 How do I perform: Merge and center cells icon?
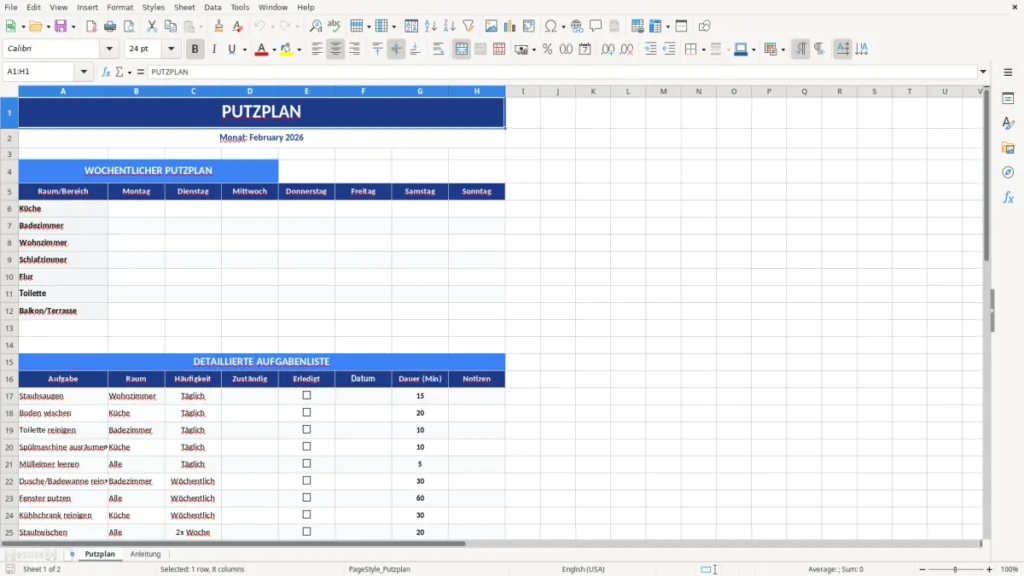coord(461,49)
